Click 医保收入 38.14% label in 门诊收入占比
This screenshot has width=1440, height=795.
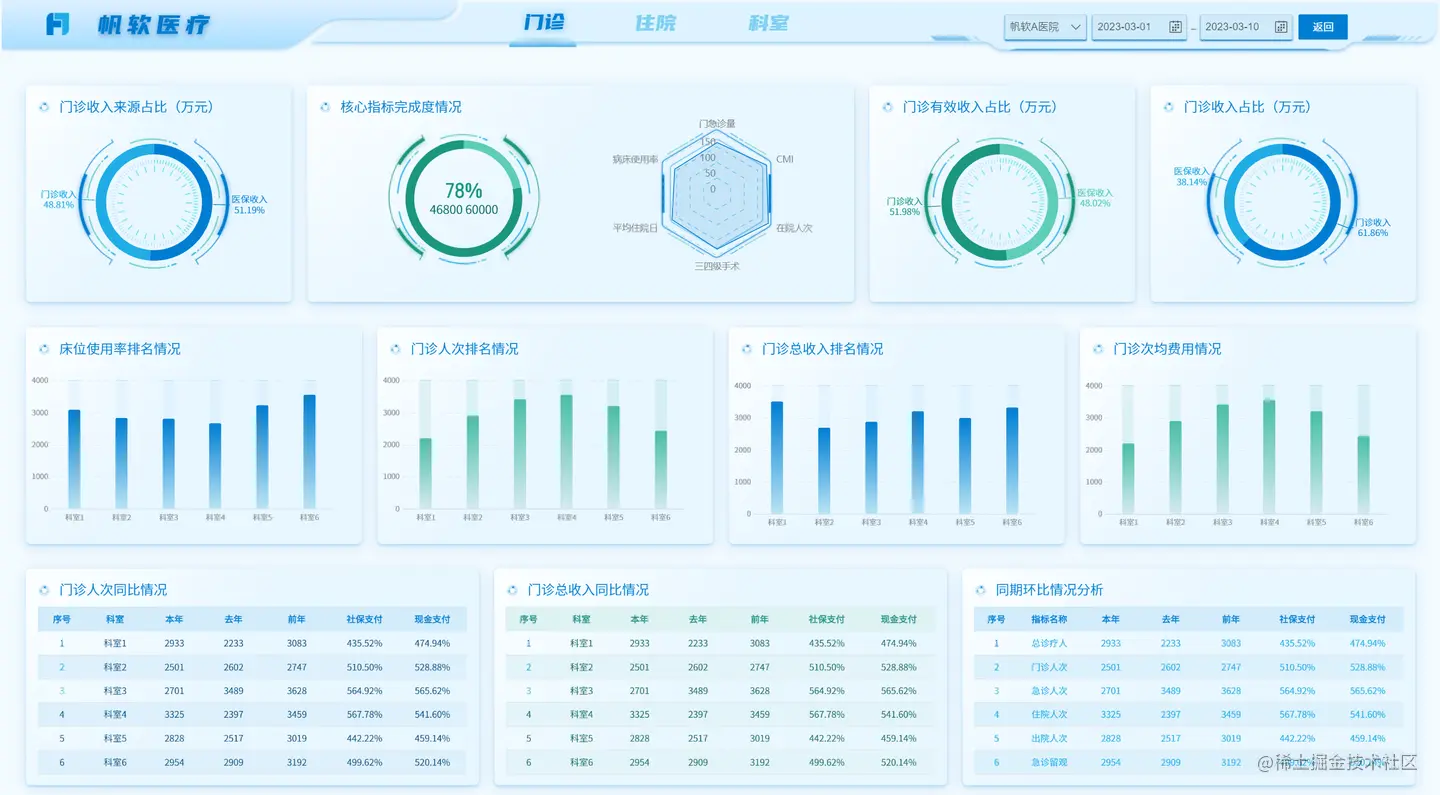tap(1191, 177)
